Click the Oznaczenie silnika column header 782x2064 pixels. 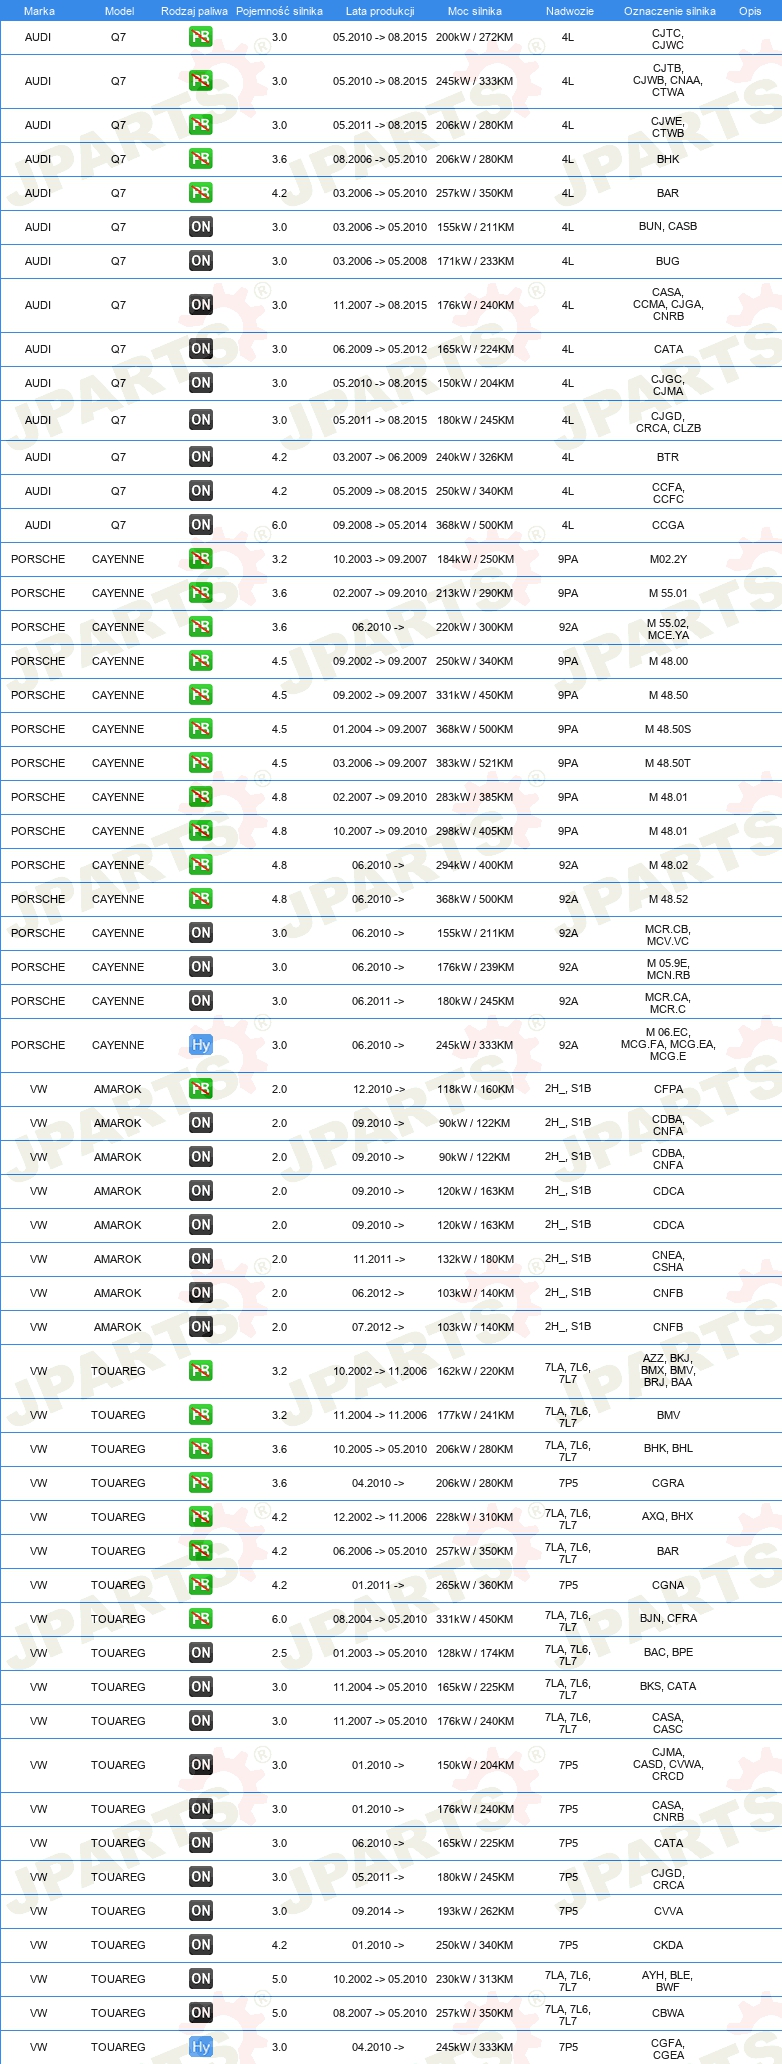pyautogui.click(x=669, y=11)
